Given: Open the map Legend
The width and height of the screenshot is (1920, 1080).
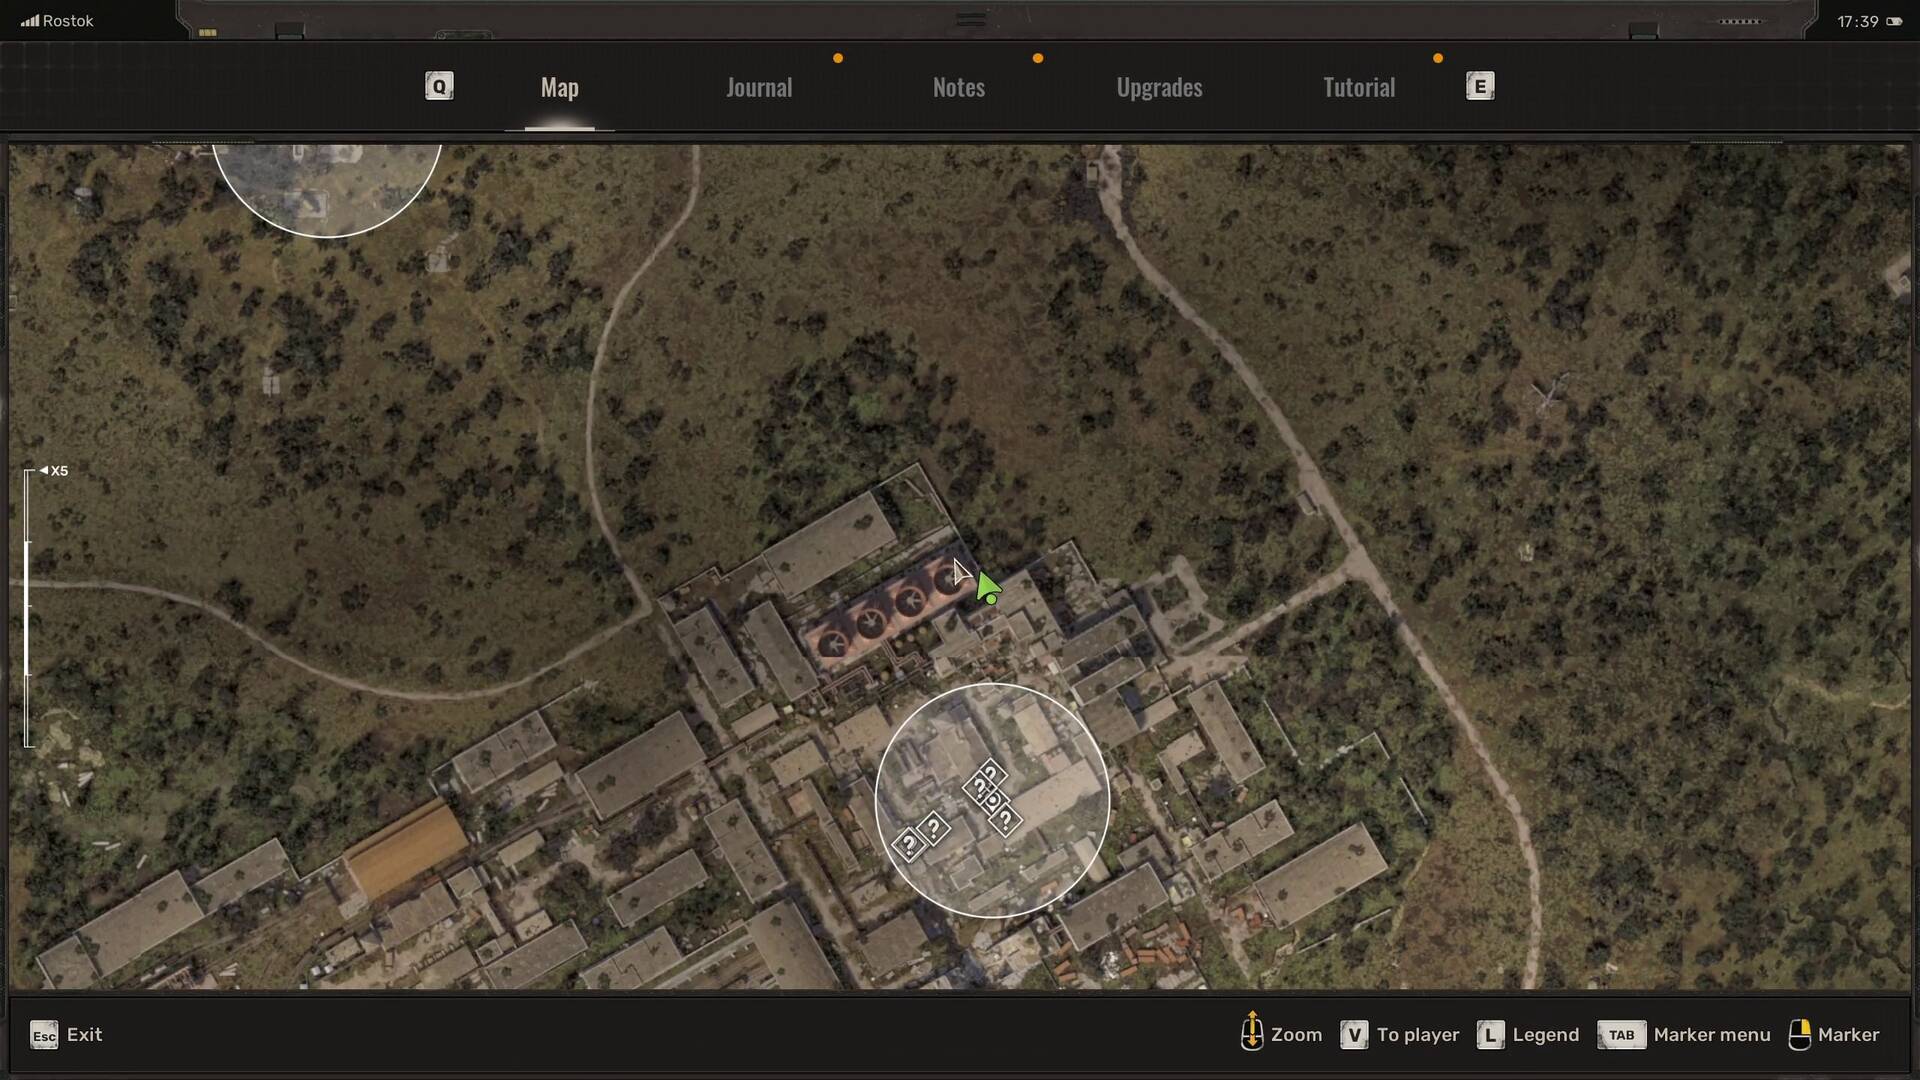Looking at the screenshot, I should coord(1545,1035).
